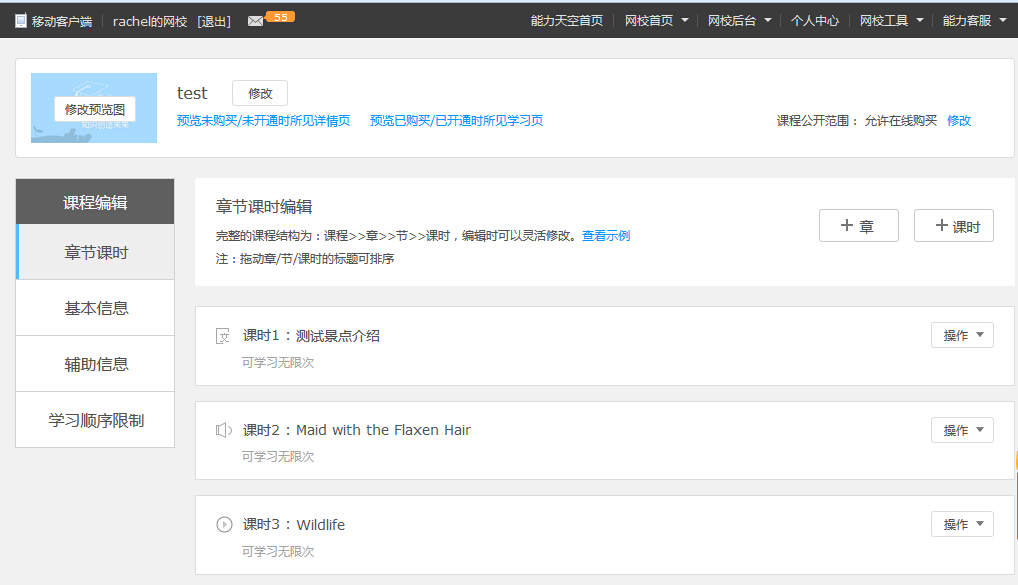
Task: Expand the 网校首页 menu in top bar
Action: coord(656,20)
